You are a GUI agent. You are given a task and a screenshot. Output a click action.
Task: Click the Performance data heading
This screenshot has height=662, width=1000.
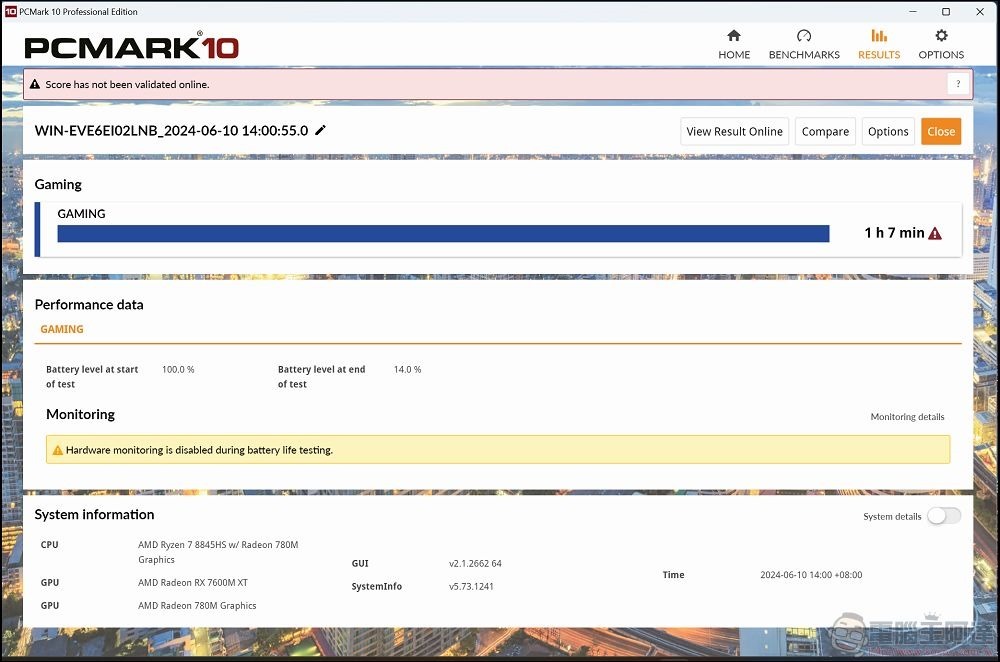tap(89, 305)
